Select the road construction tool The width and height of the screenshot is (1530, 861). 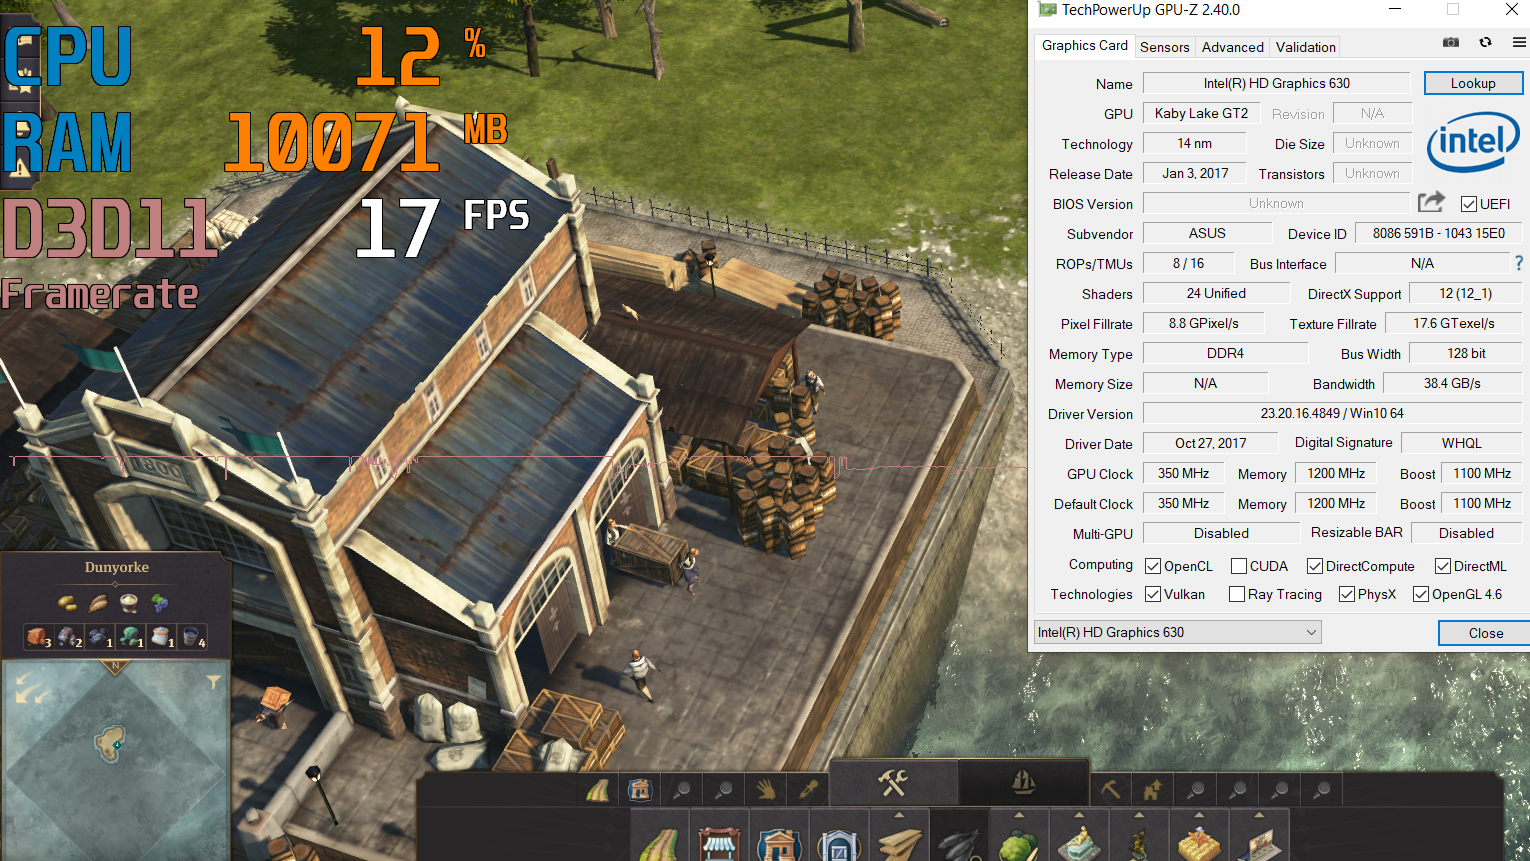coord(598,788)
